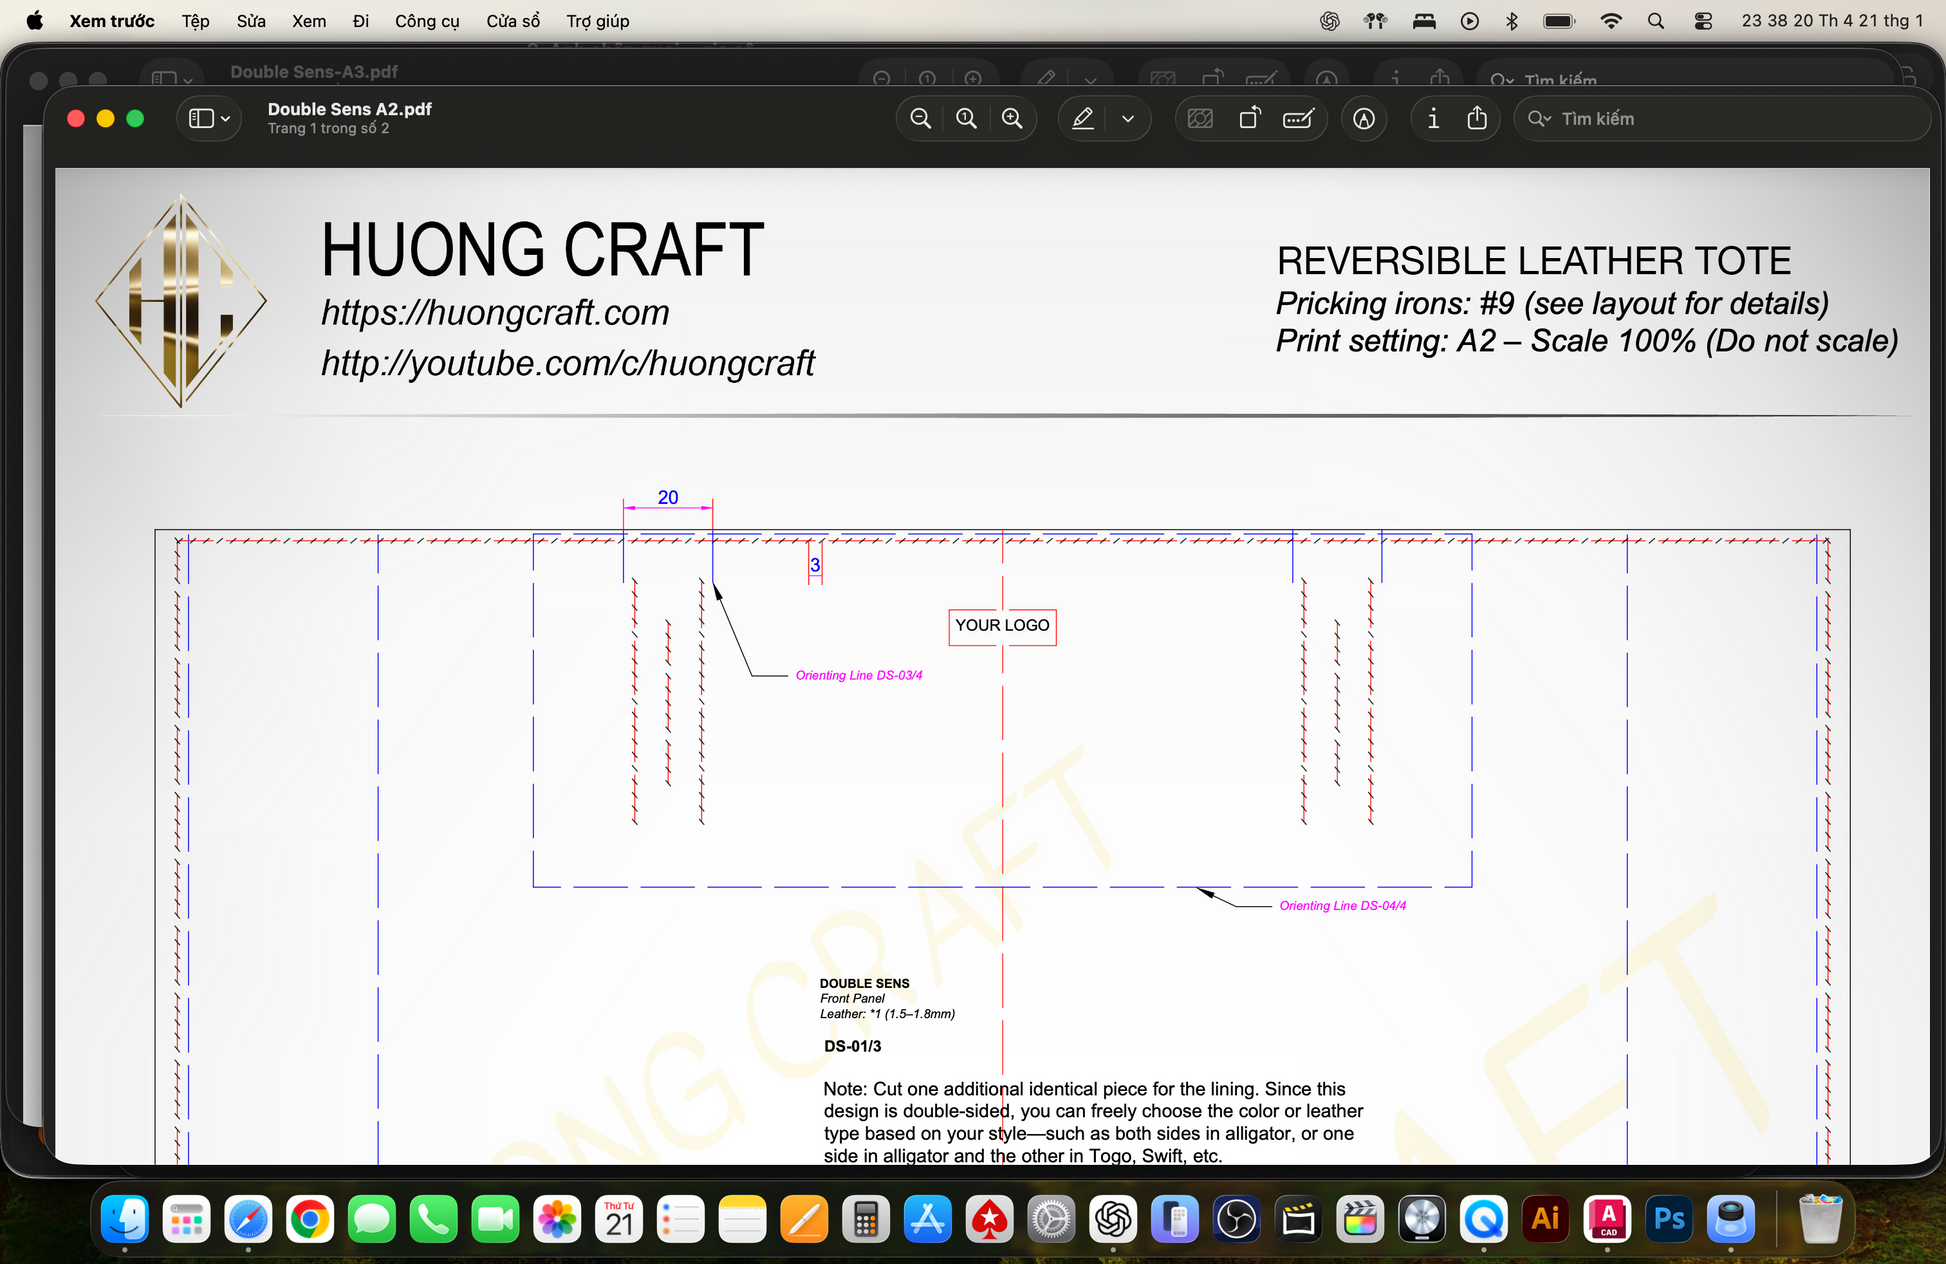Zoom out the PDF view
This screenshot has height=1264, width=1946.
[920, 119]
